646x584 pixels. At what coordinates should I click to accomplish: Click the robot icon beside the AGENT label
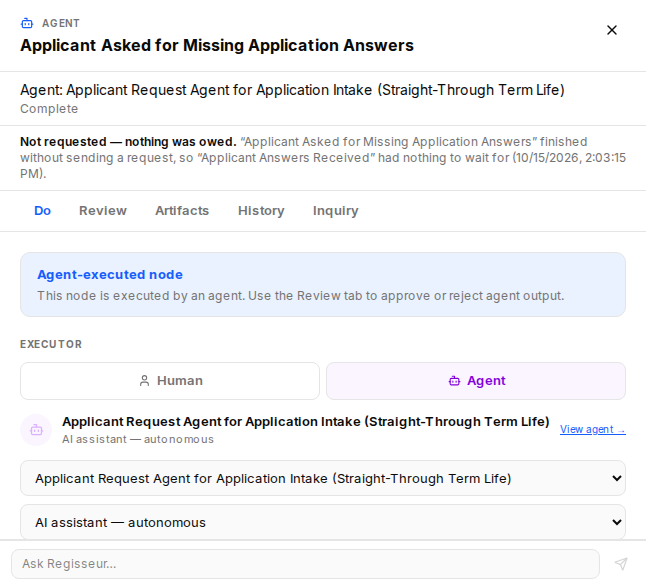tap(27, 23)
